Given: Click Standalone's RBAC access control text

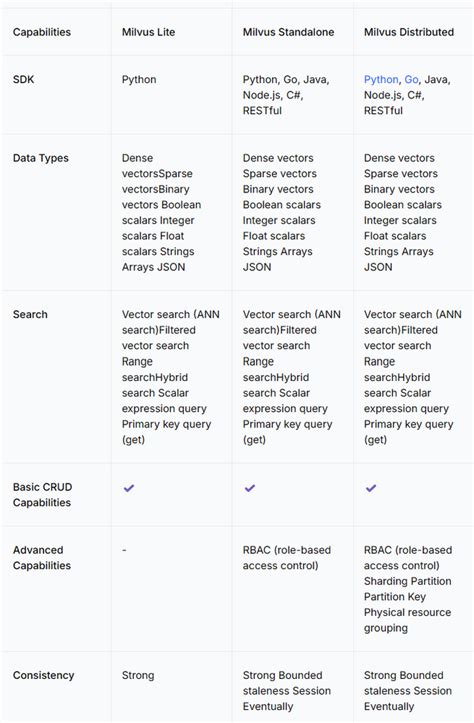Looking at the screenshot, I should pos(287,558).
